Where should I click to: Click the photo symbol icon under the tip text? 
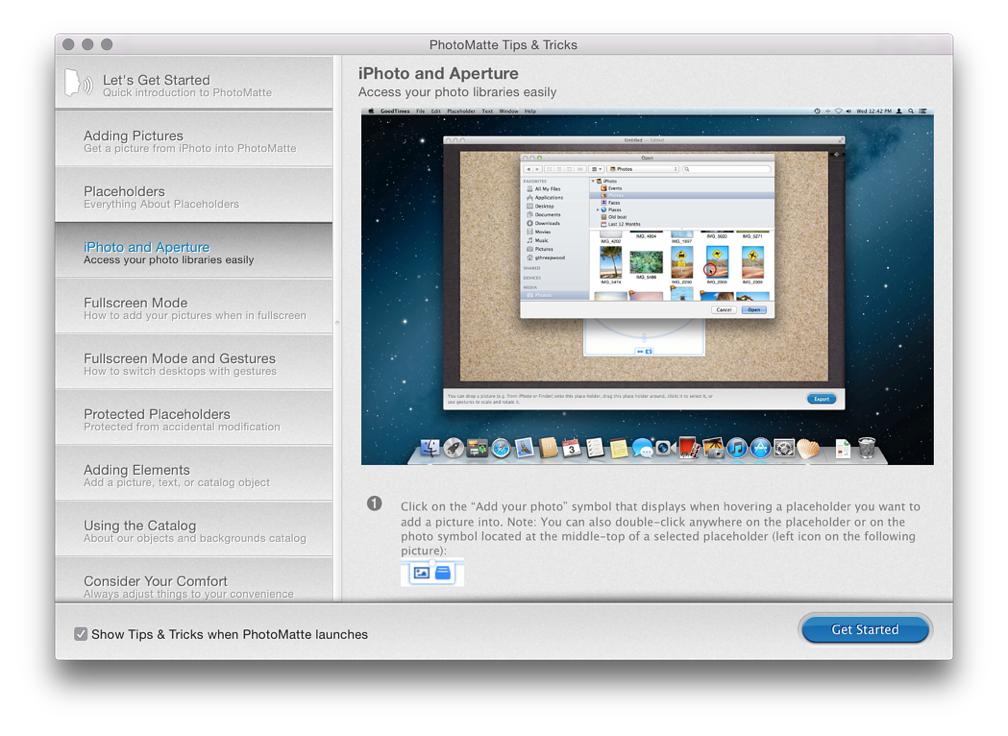(x=422, y=573)
